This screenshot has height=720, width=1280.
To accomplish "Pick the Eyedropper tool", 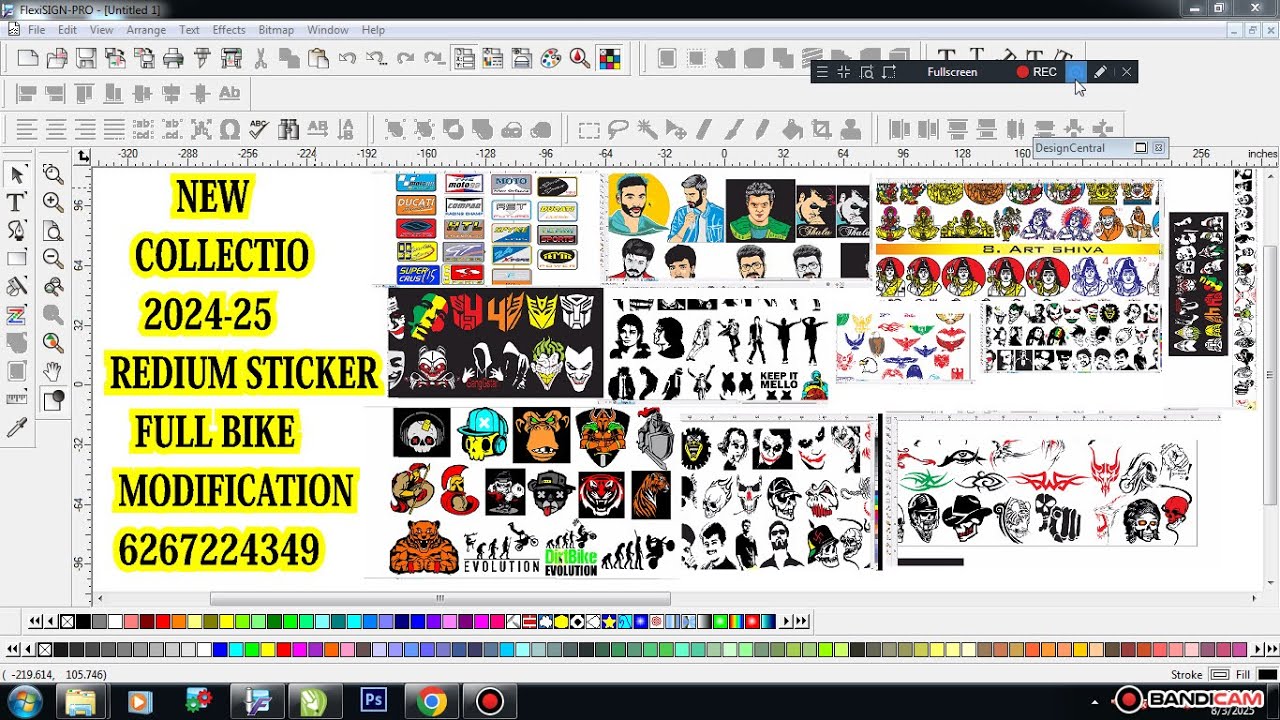I will 16,429.
